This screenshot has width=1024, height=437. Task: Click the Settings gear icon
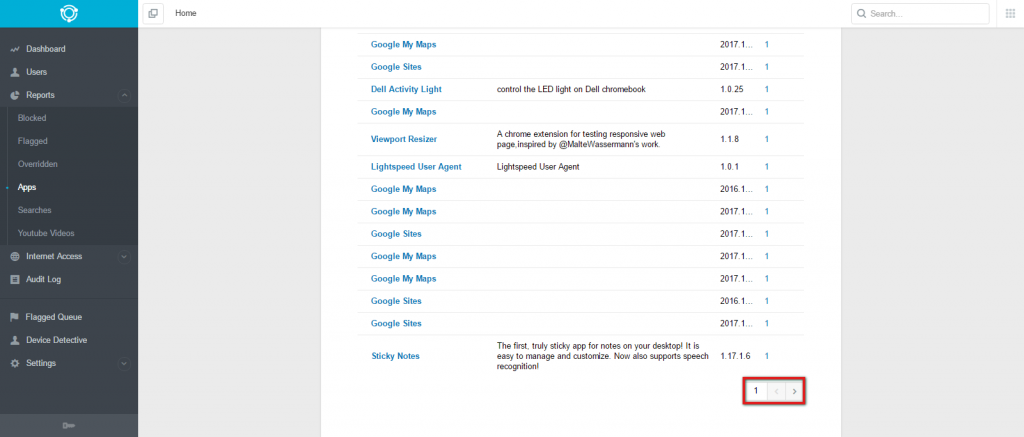(x=15, y=363)
